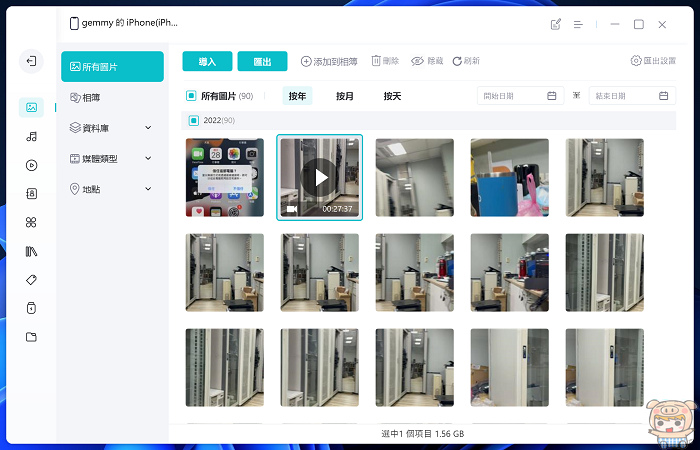The width and height of the screenshot is (700, 450).
Task: Switch to 按天 grouping tab
Action: click(x=392, y=96)
